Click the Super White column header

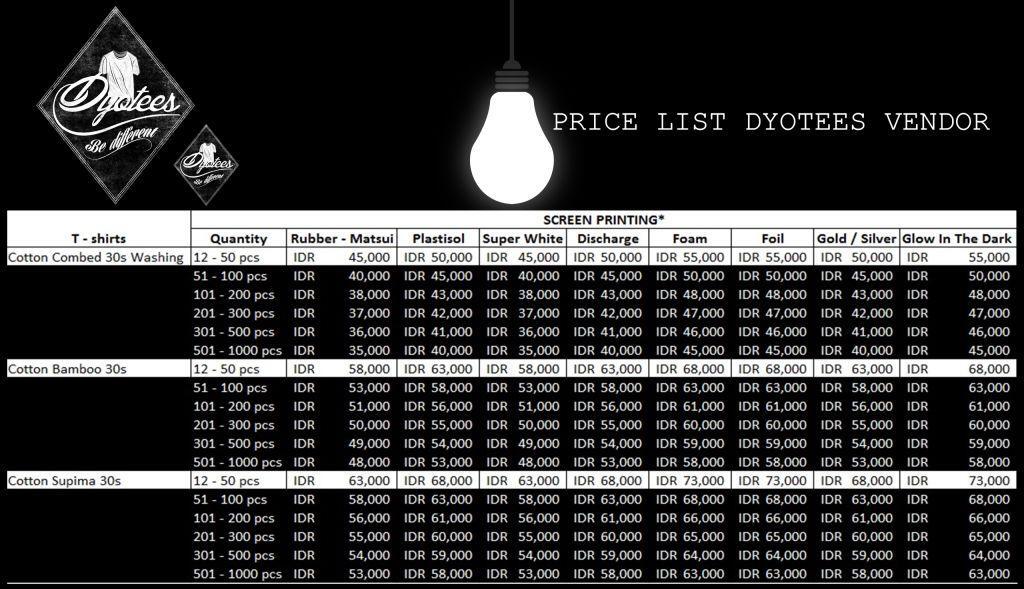point(522,238)
